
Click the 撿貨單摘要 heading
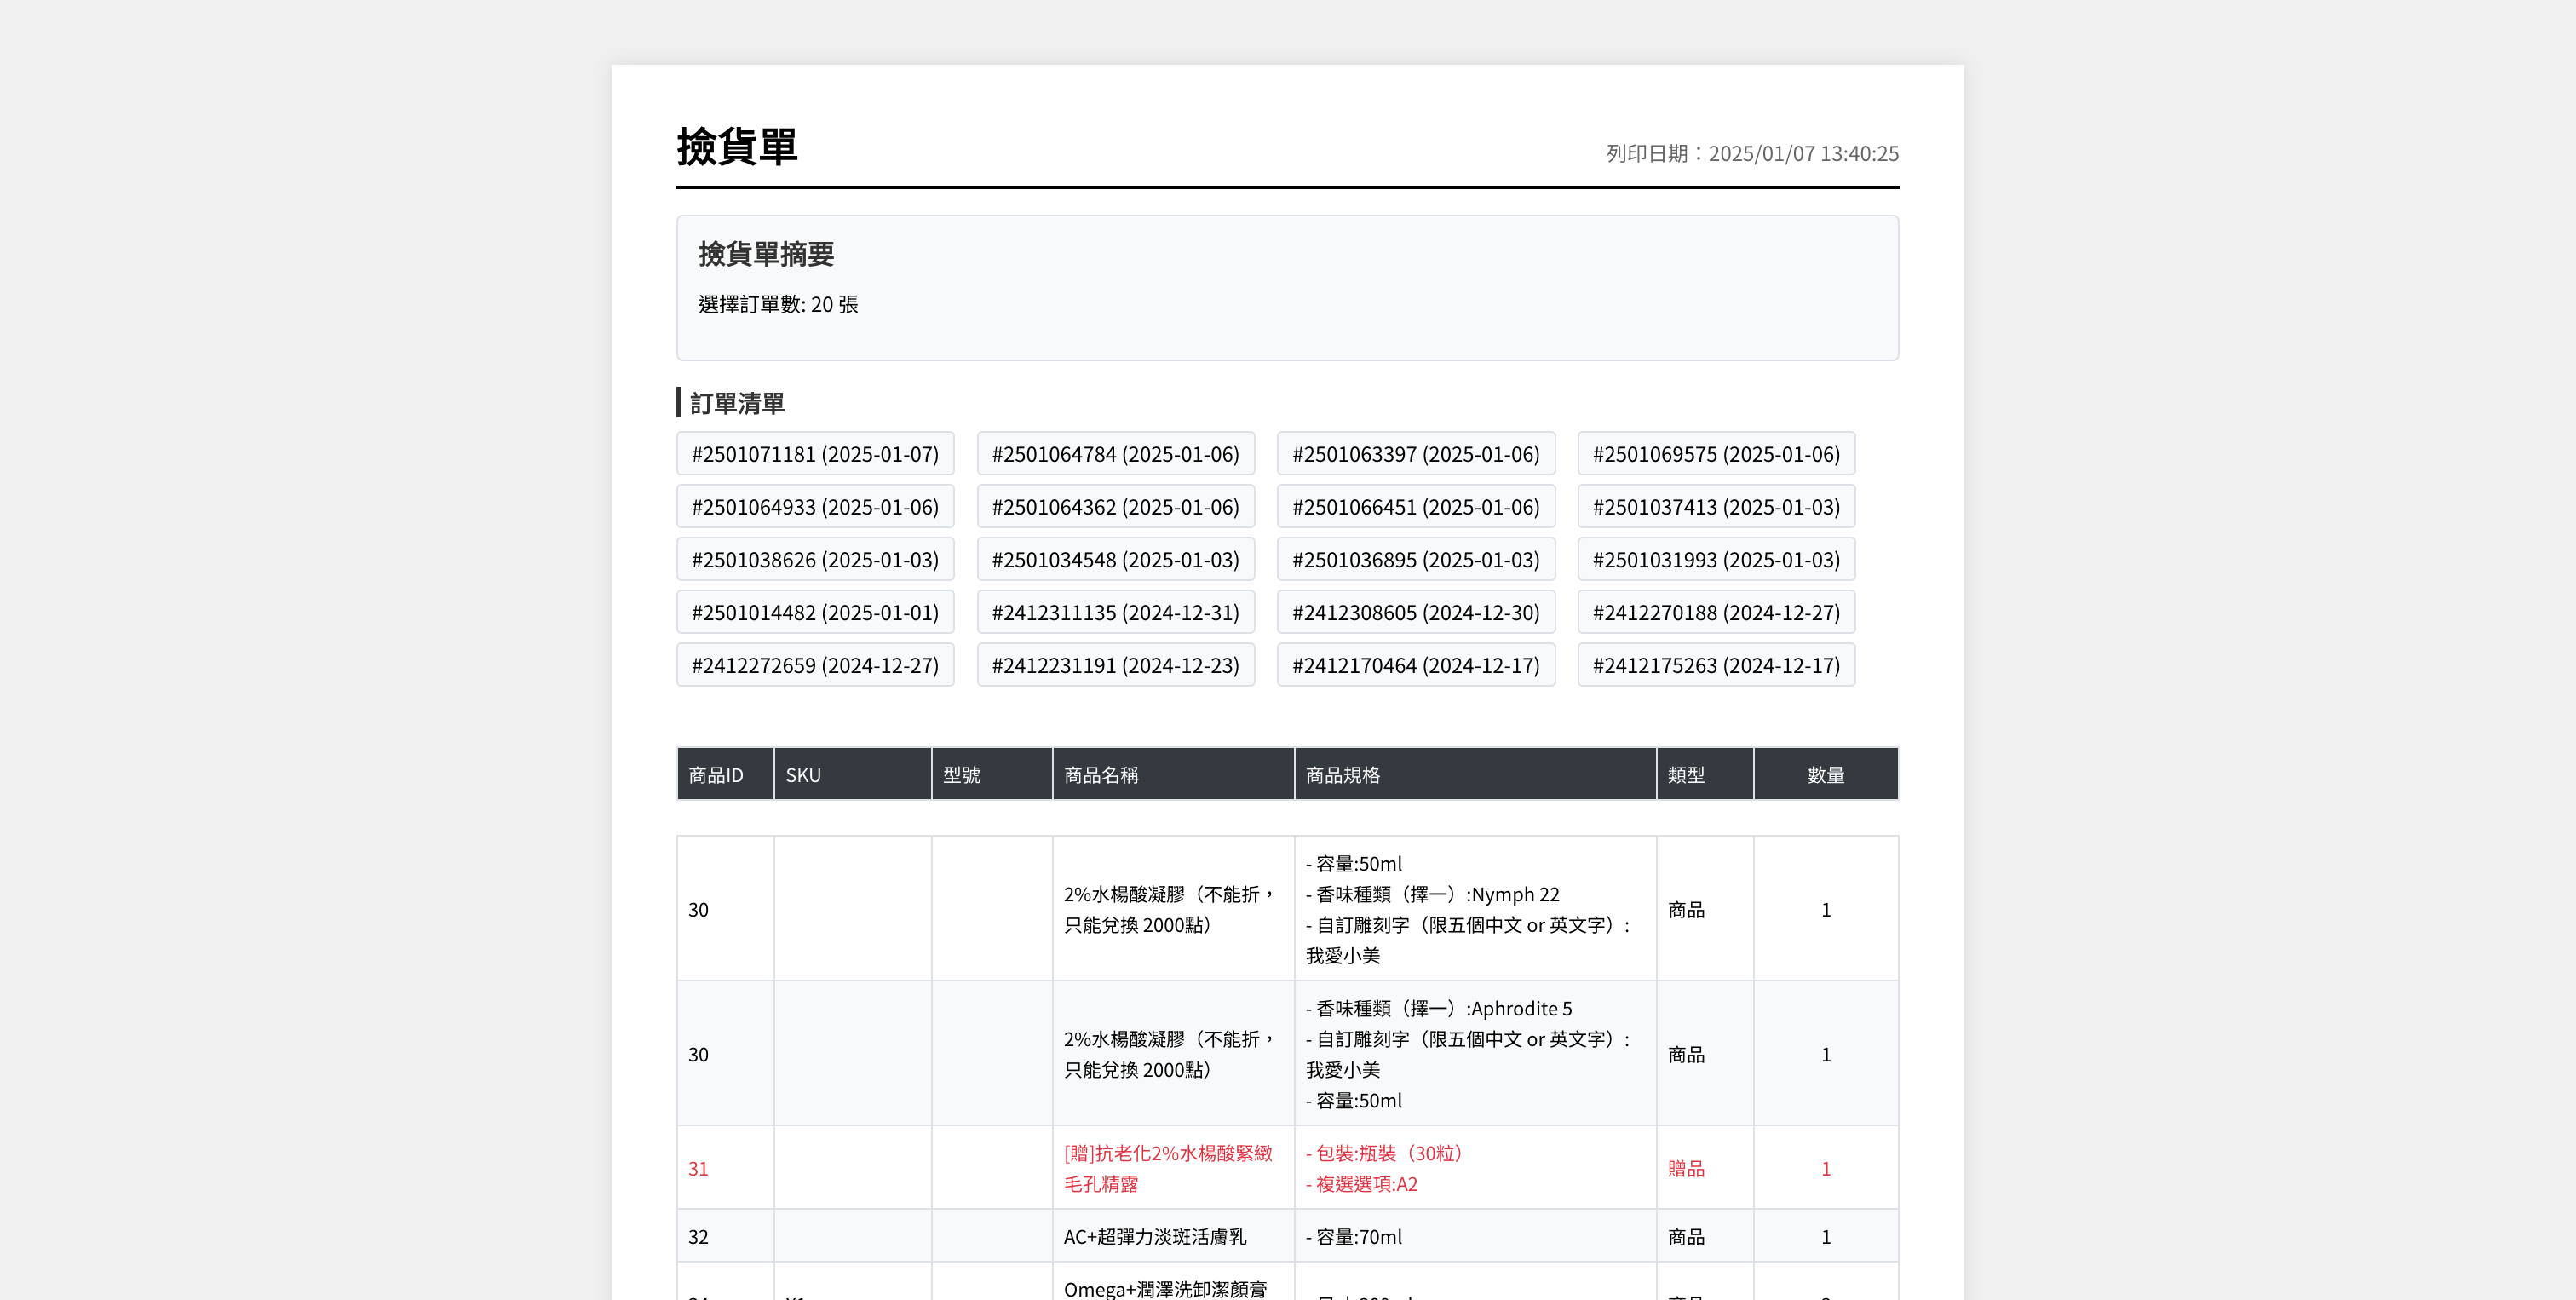(x=766, y=254)
